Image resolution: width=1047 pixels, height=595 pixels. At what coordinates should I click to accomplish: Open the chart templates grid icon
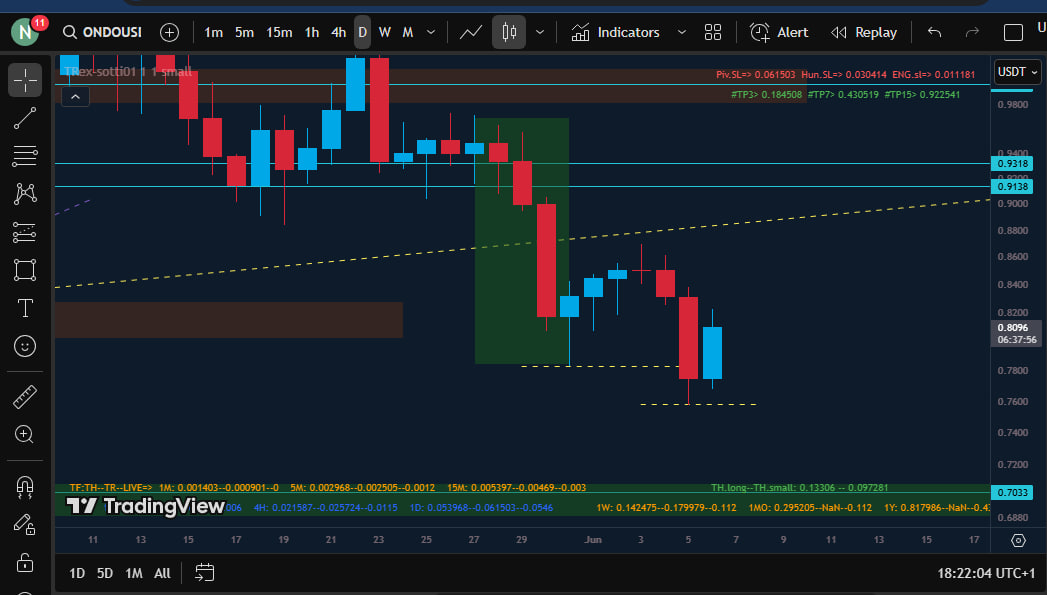[712, 32]
